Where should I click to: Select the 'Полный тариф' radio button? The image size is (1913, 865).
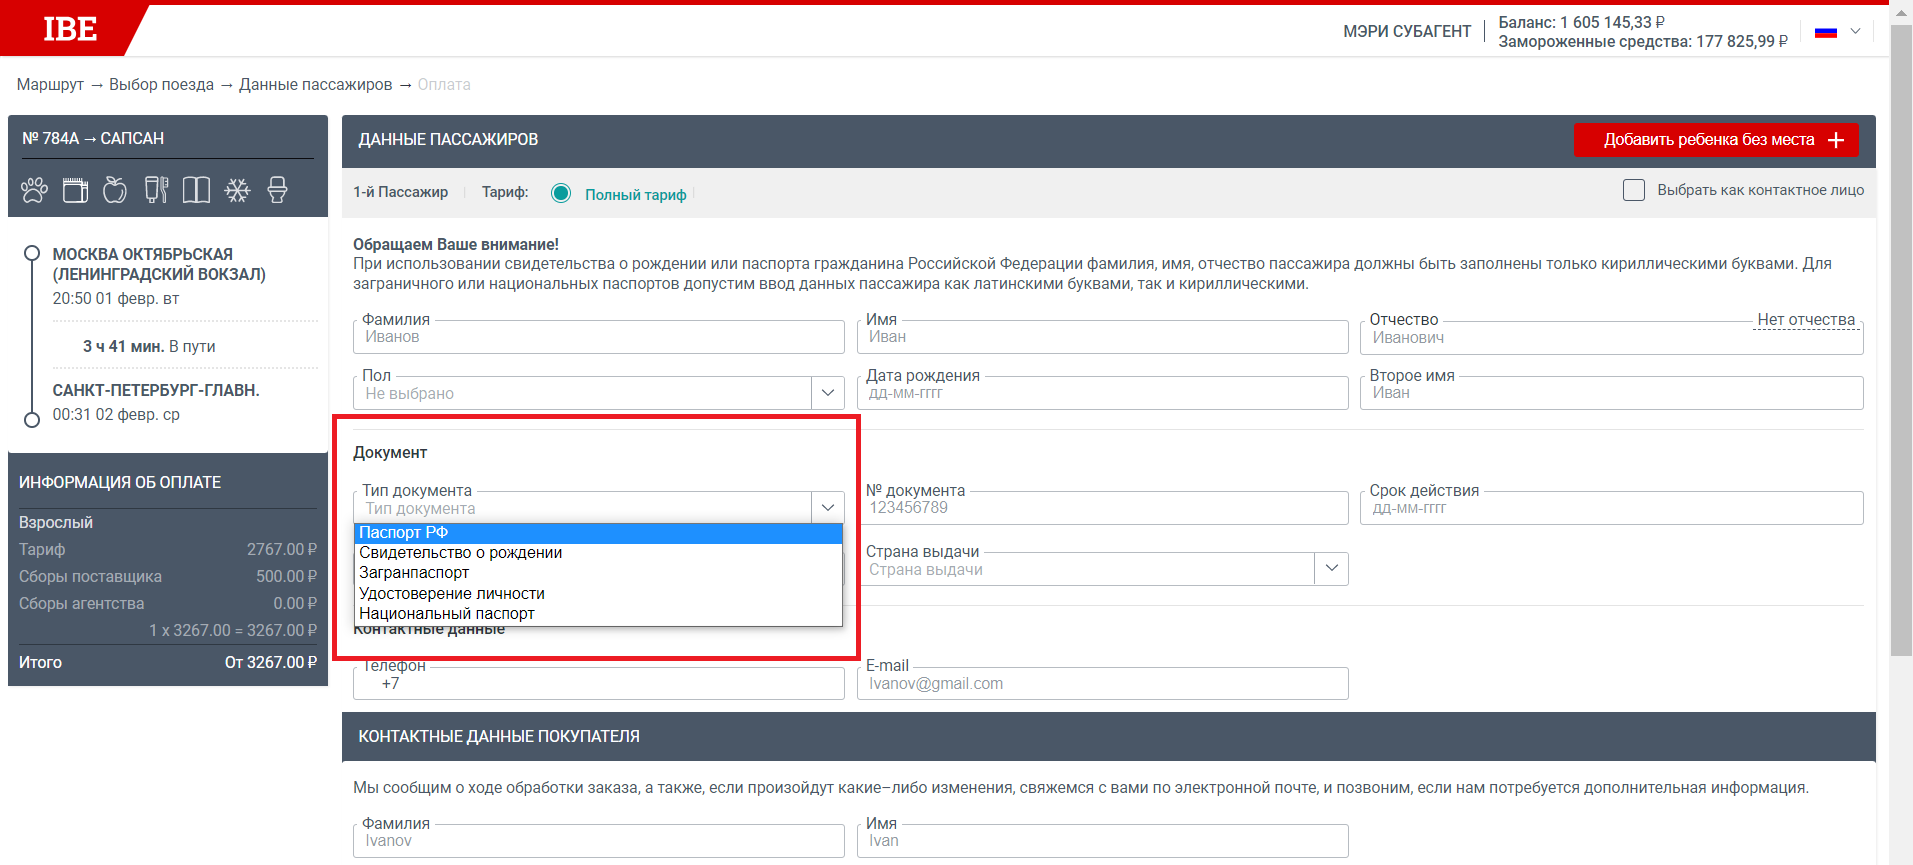tap(561, 193)
